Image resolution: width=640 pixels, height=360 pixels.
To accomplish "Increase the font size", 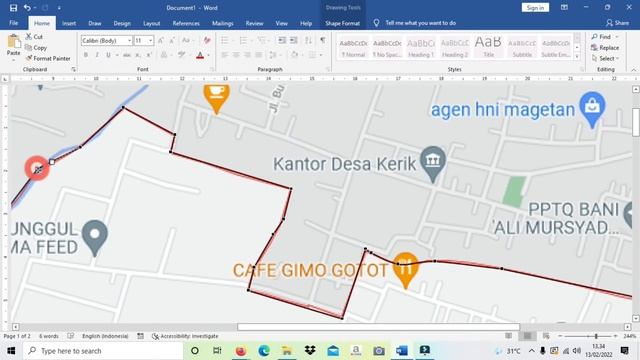I will (x=161, y=40).
